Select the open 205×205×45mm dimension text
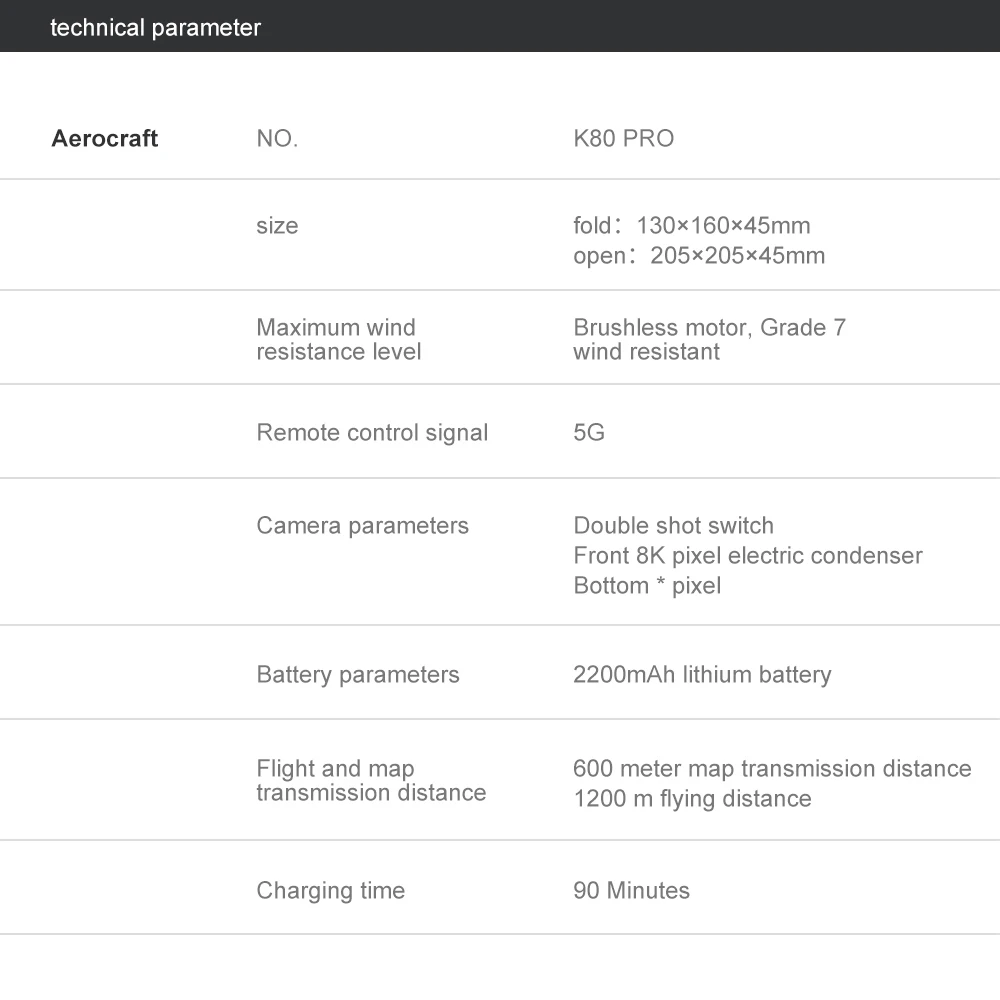 [x=699, y=255]
